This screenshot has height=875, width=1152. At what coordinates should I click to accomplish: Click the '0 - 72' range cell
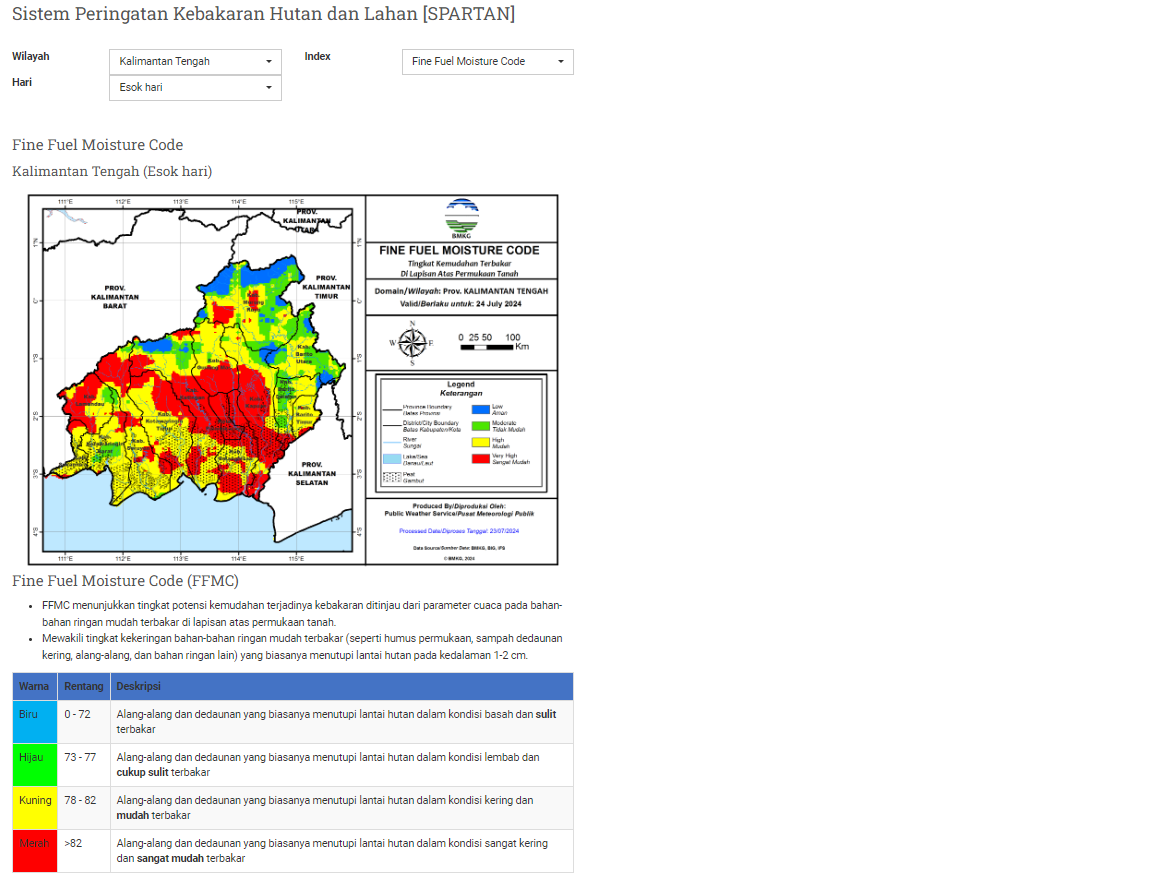(84, 721)
